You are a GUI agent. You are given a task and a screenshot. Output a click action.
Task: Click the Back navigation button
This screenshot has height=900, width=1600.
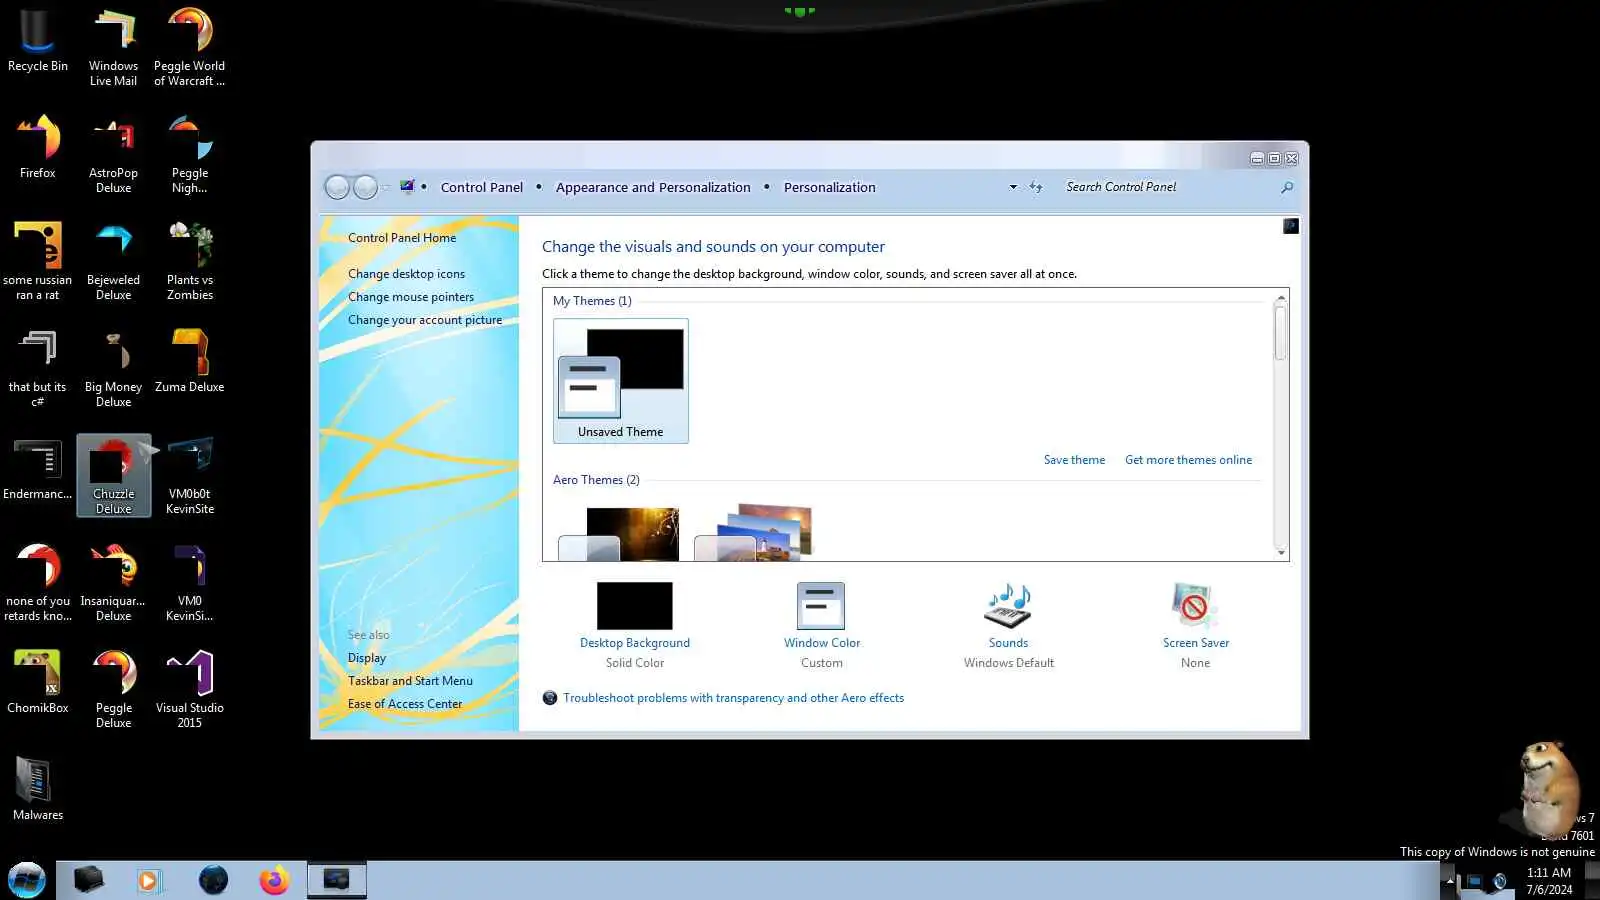338,187
